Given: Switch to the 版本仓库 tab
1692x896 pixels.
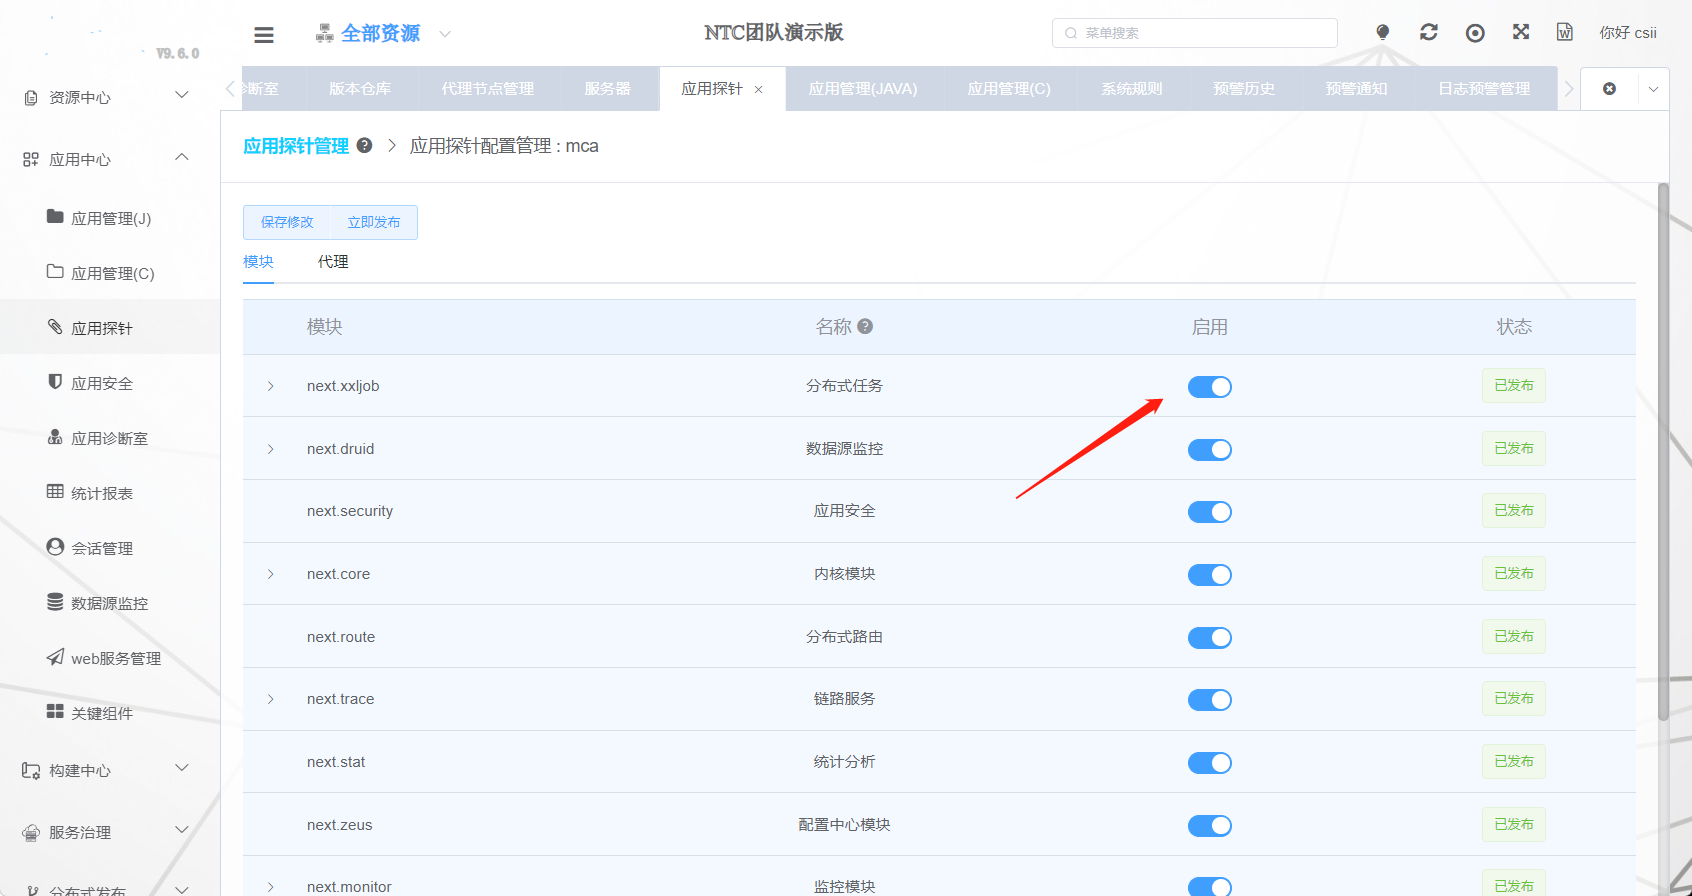Looking at the screenshot, I should click(360, 89).
